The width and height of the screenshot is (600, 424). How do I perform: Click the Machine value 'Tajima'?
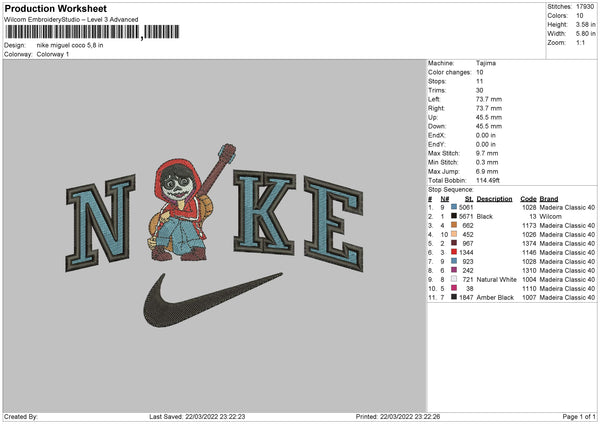(486, 63)
